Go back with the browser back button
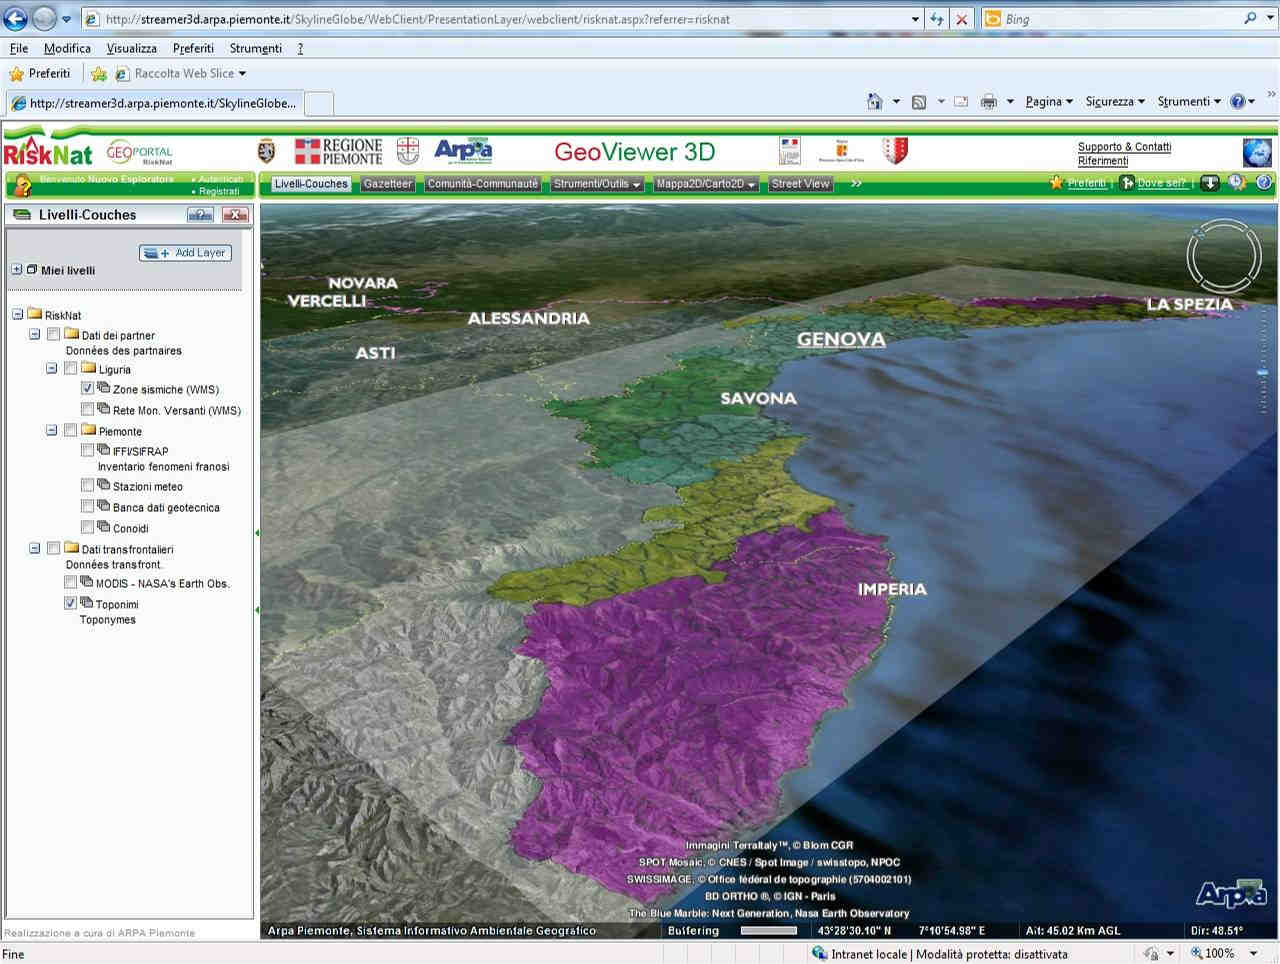1280x964 pixels. (16, 18)
